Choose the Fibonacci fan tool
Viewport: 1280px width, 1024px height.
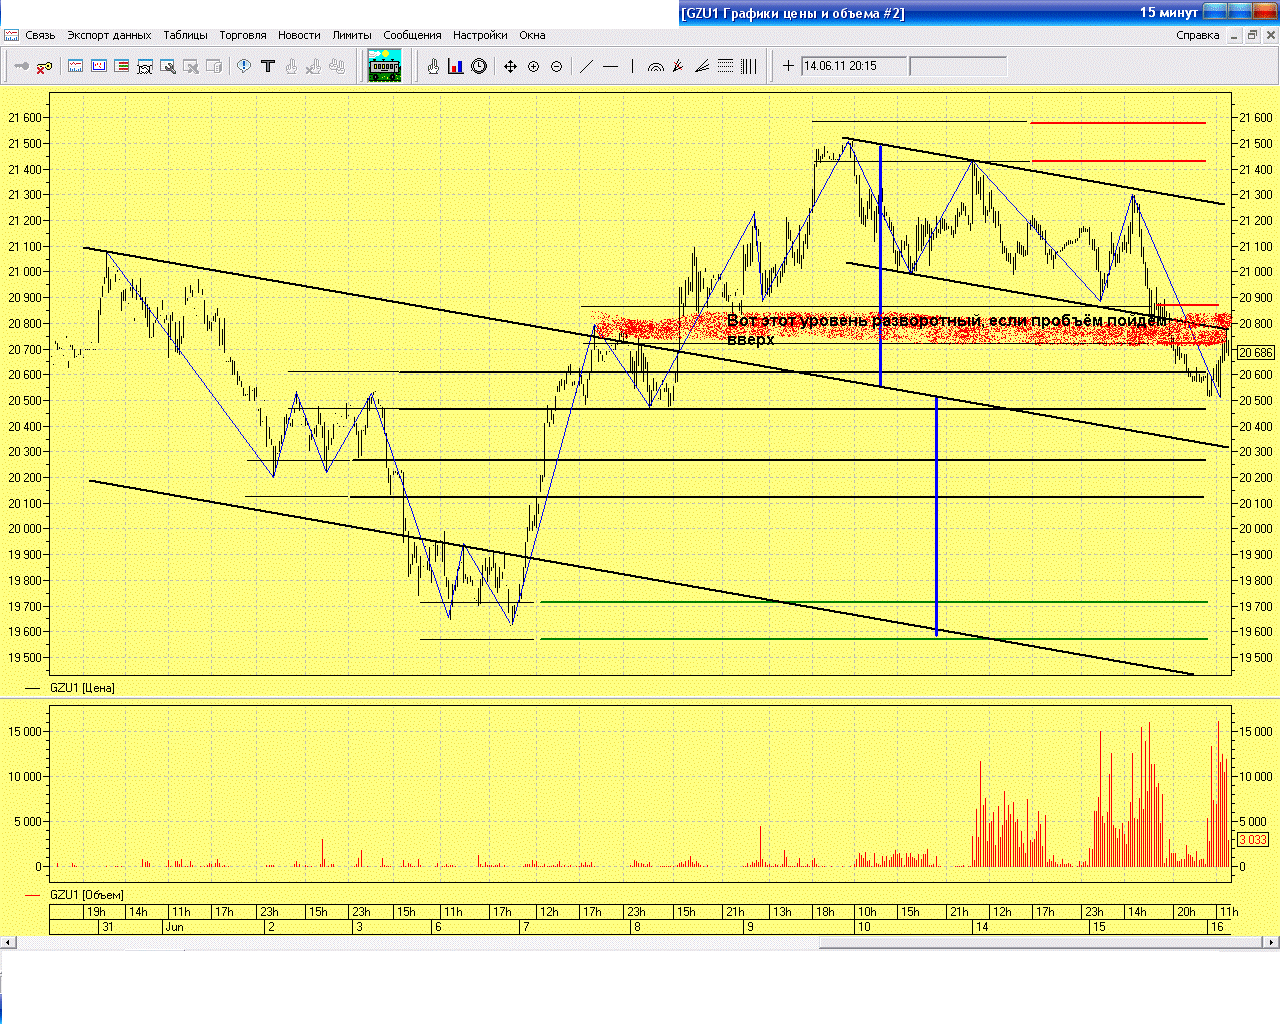click(702, 67)
